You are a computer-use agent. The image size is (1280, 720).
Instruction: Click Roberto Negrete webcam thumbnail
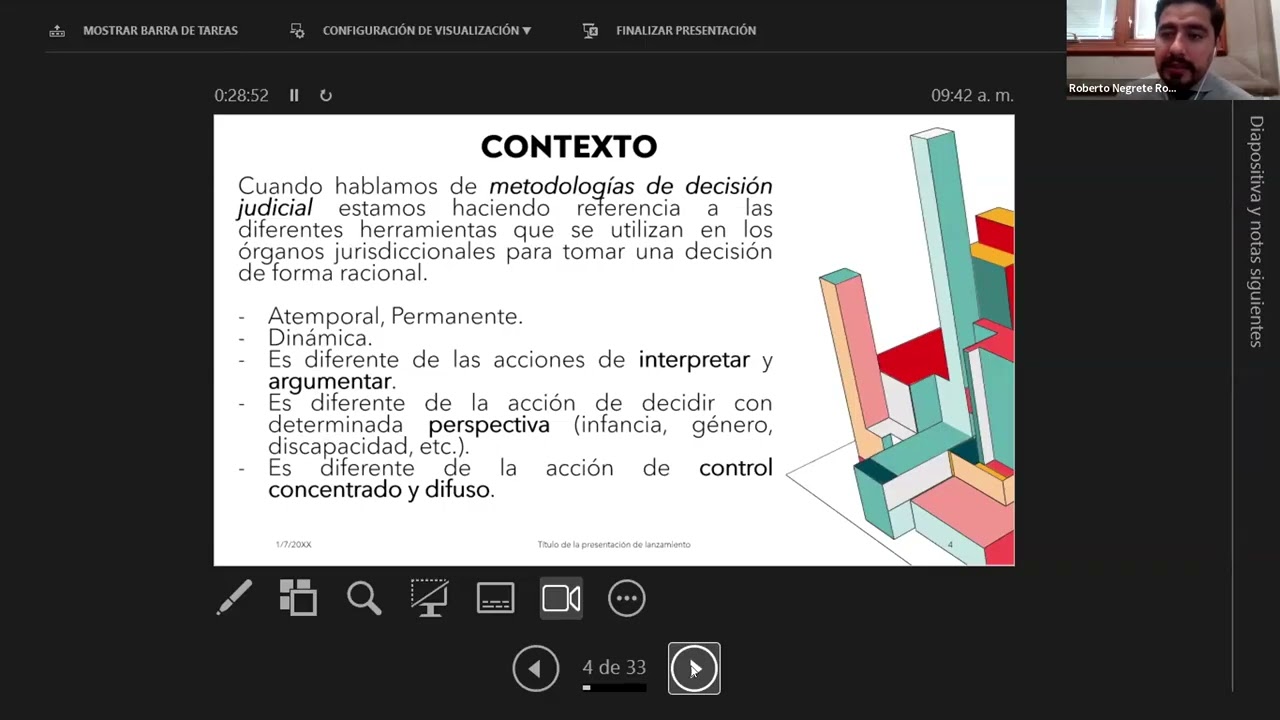coord(1173,50)
